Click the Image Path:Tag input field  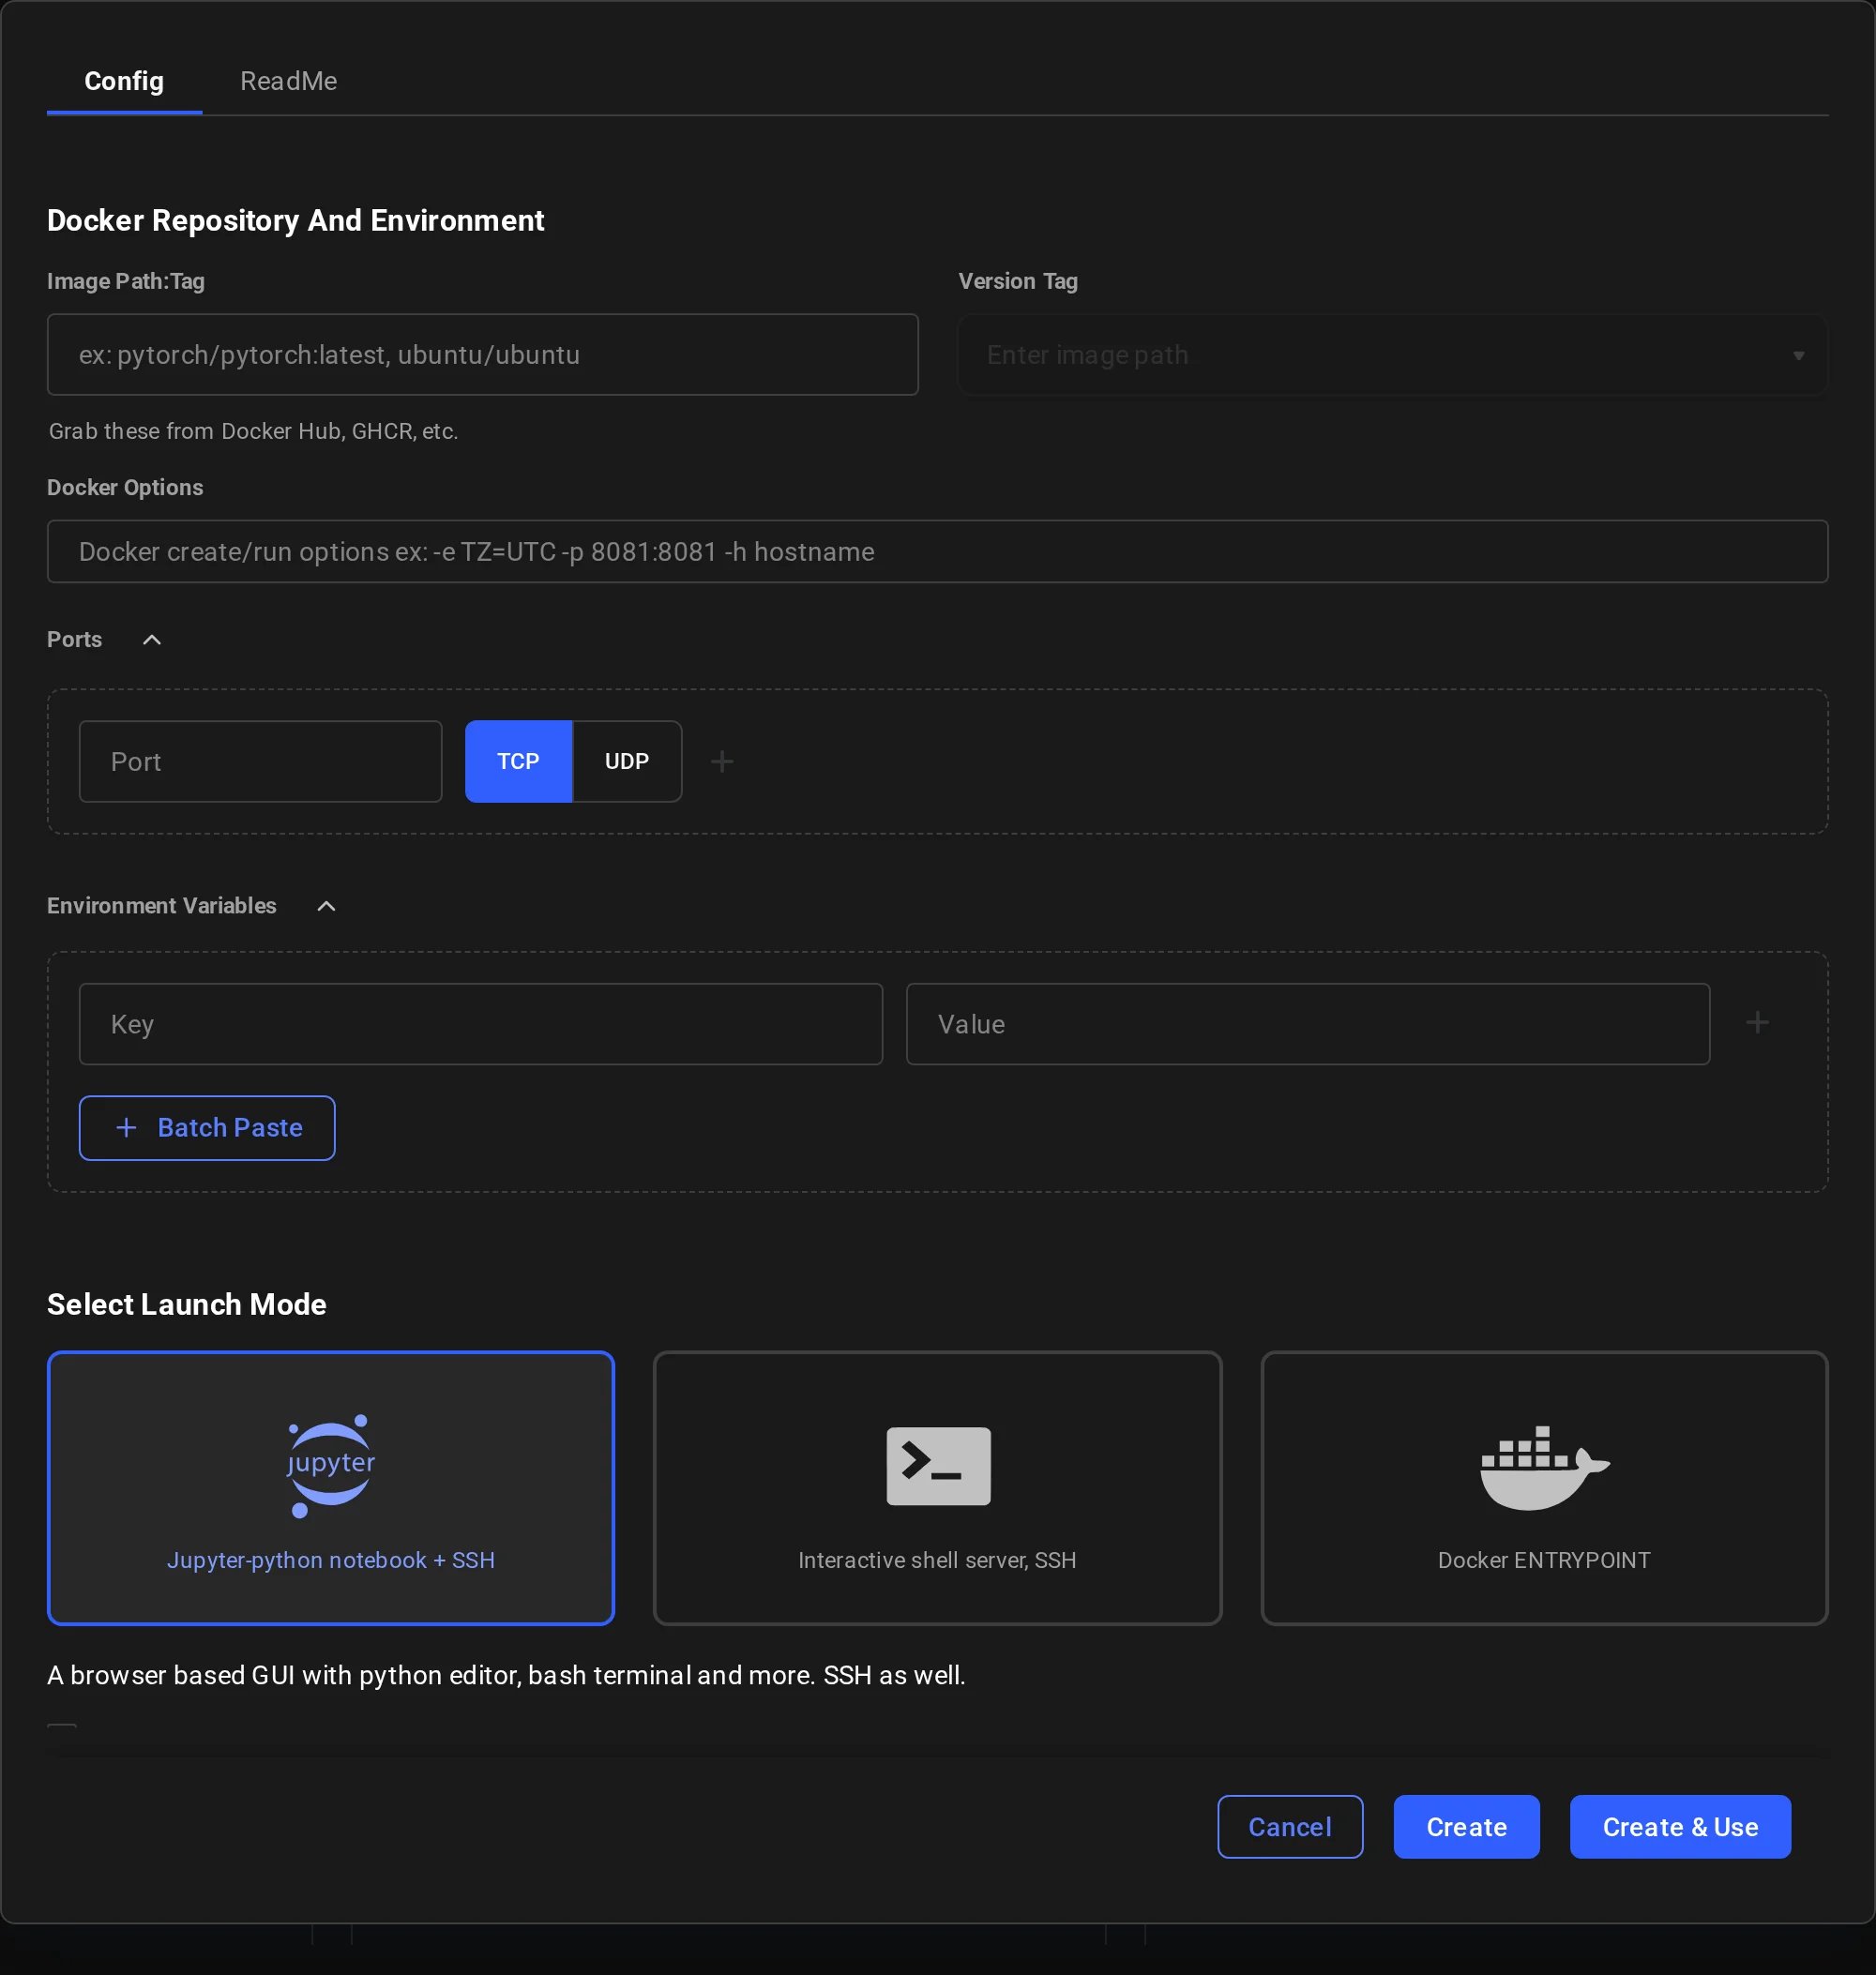coord(482,355)
